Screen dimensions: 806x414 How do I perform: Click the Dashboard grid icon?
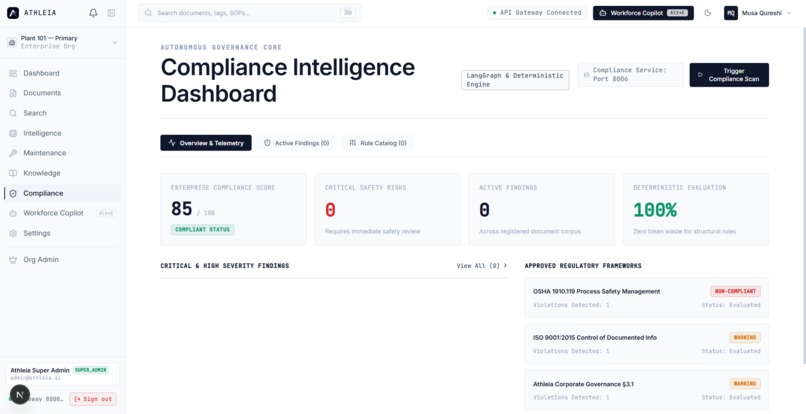point(13,74)
